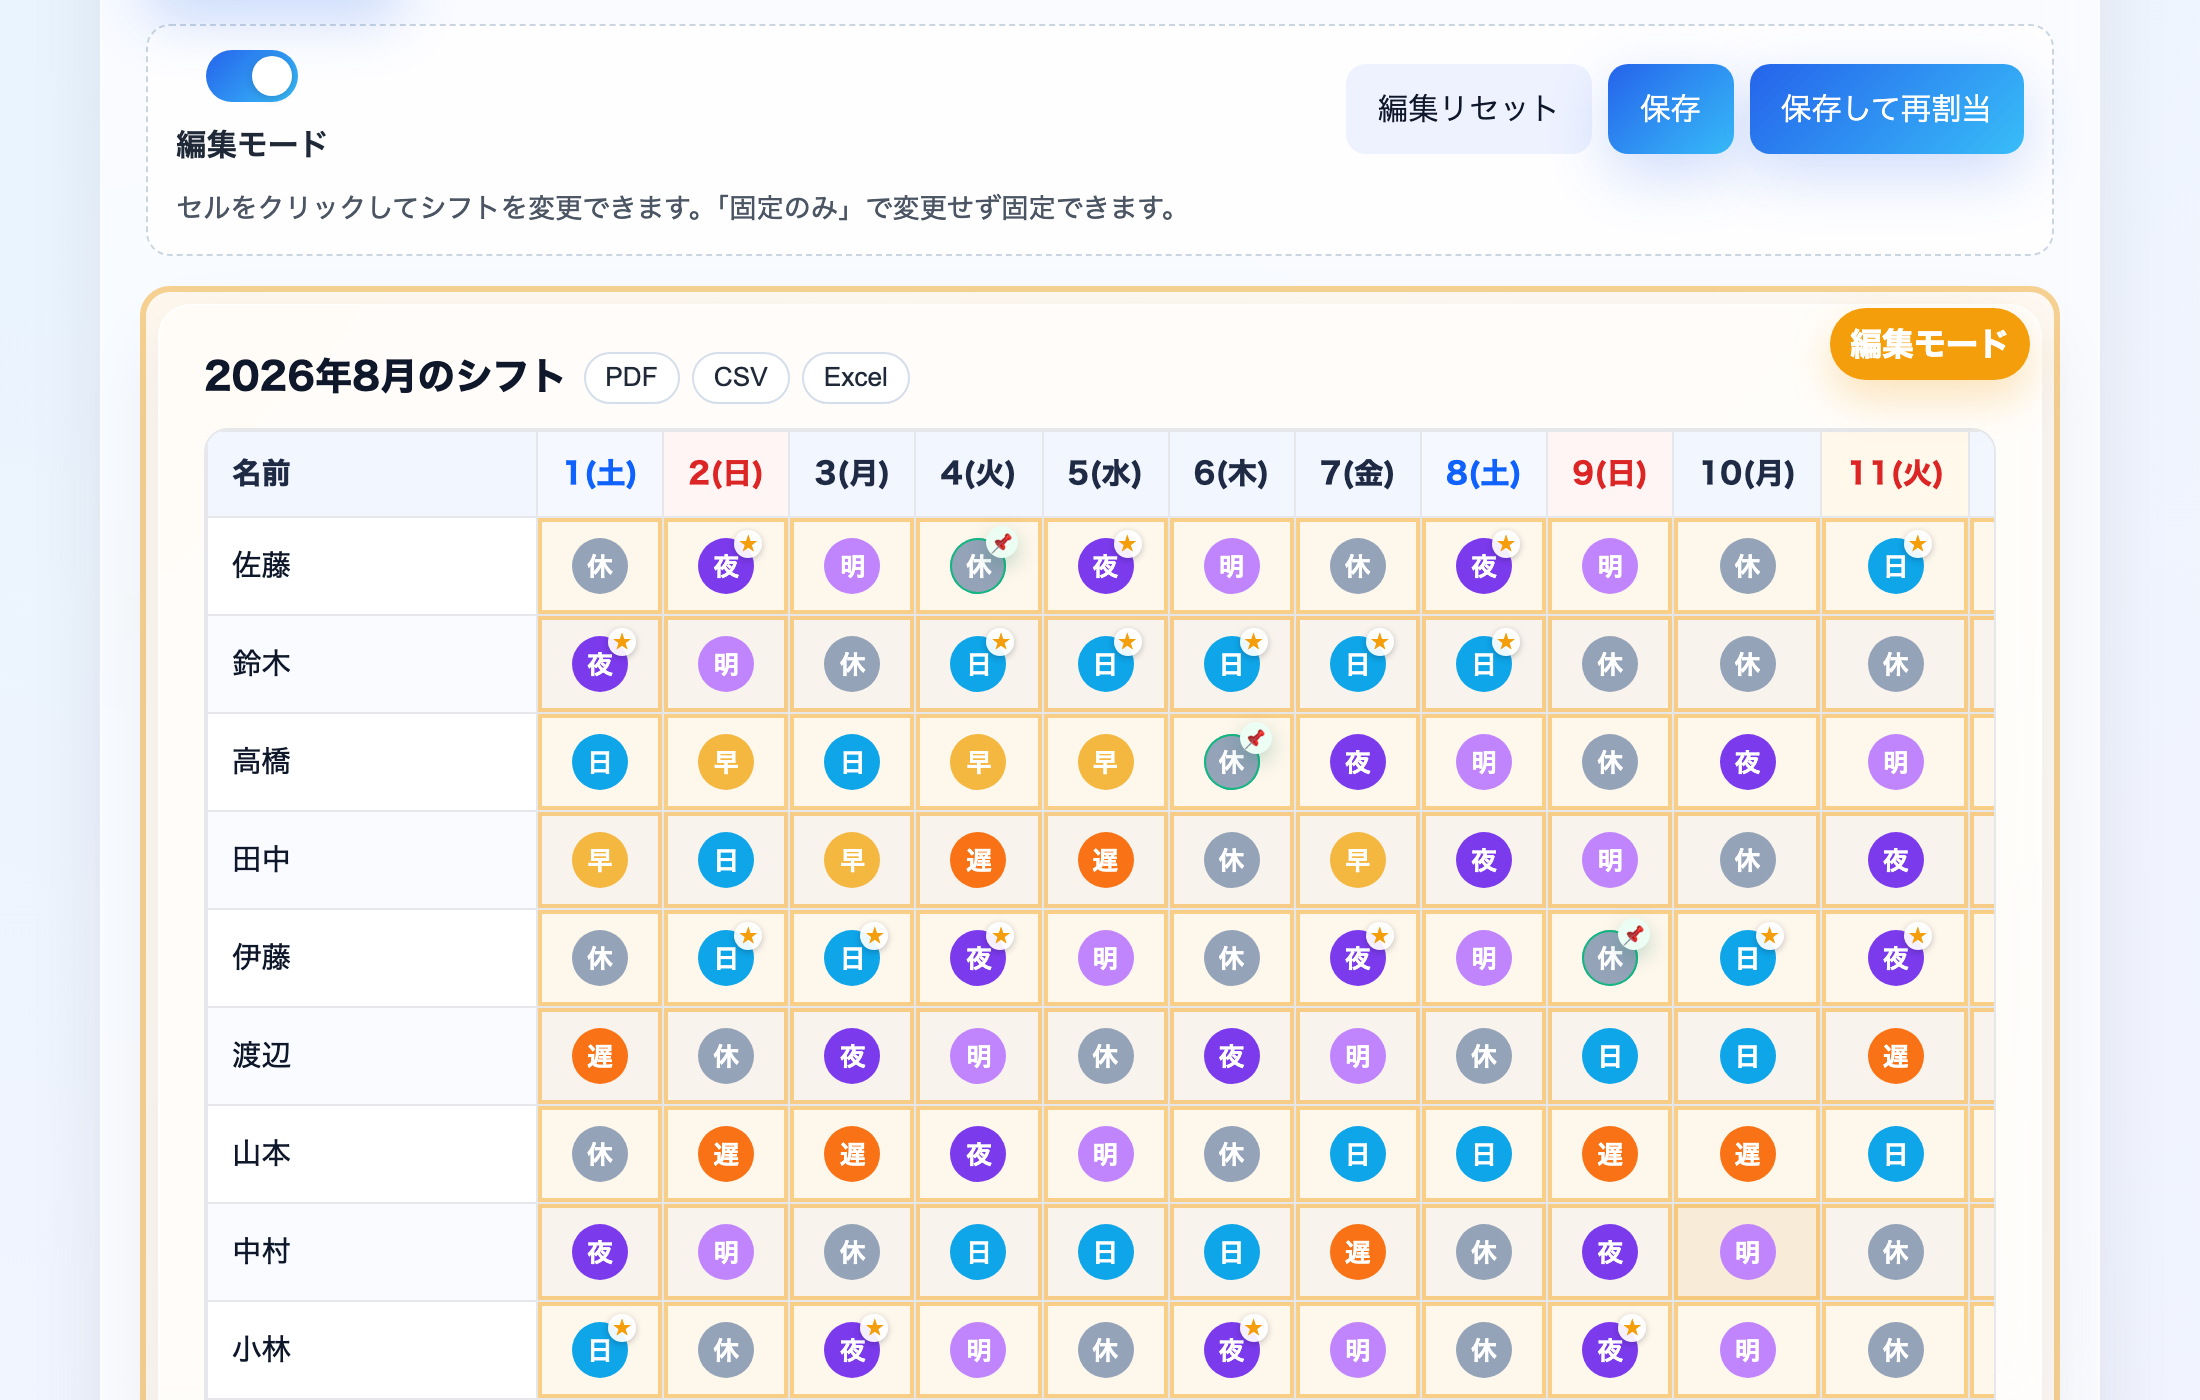The image size is (2200, 1400).
Task: Click 田中's 早 shift on 1(土)
Action: (x=600, y=860)
